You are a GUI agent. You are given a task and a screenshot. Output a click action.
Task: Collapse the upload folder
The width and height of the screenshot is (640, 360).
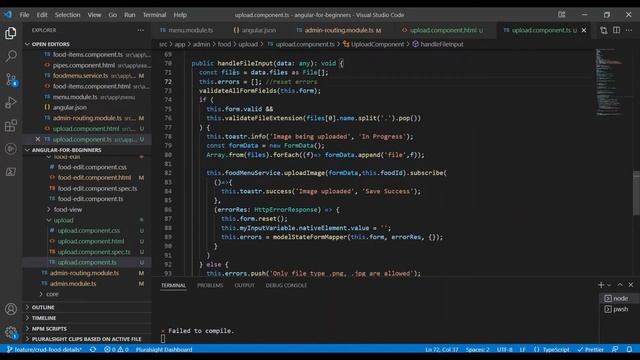click(63, 220)
